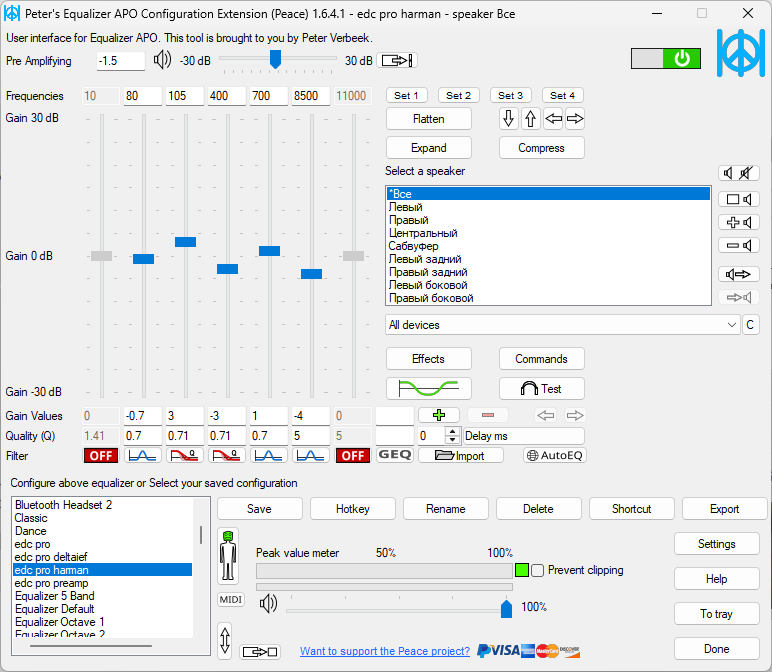
Task: Shift gains down with the down arrow
Action: click(x=509, y=119)
